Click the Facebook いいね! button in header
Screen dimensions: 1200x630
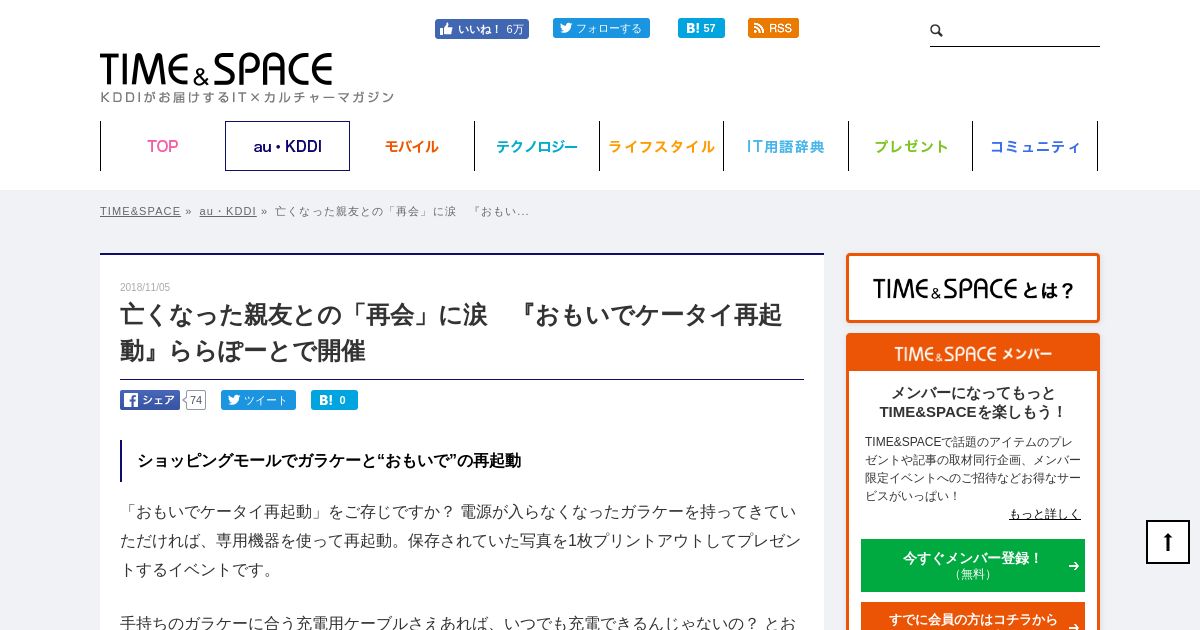pyautogui.click(x=481, y=29)
